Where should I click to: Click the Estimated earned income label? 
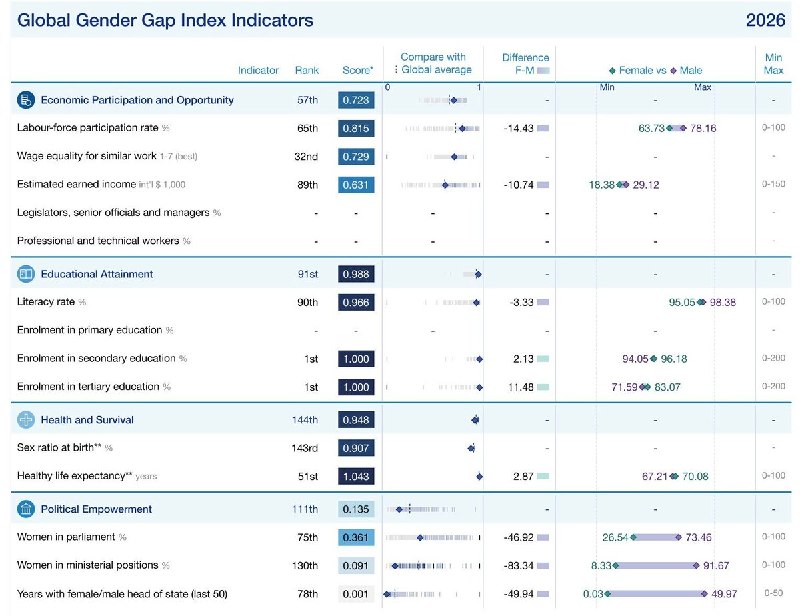click(x=101, y=184)
